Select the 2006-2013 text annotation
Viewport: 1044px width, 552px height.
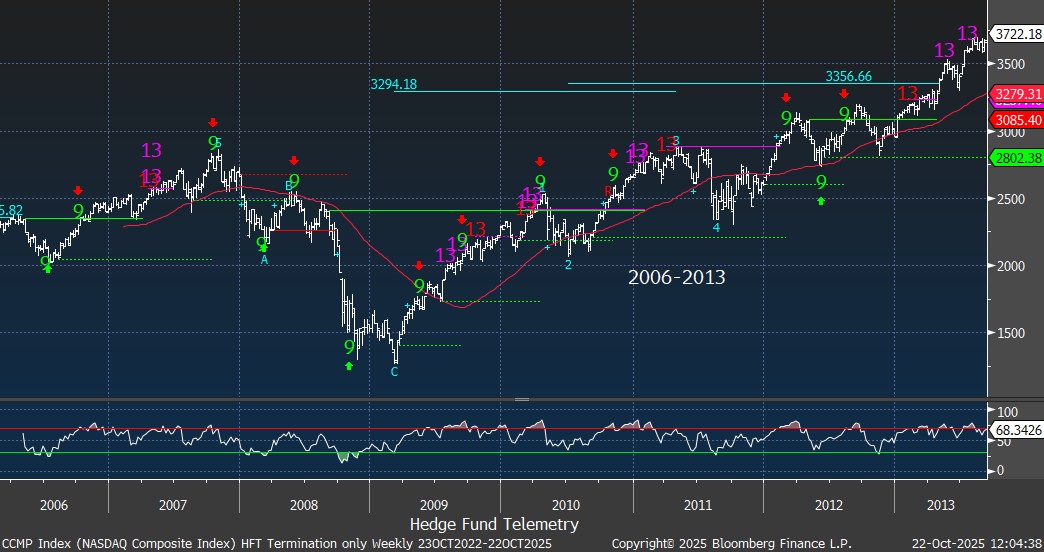676,278
